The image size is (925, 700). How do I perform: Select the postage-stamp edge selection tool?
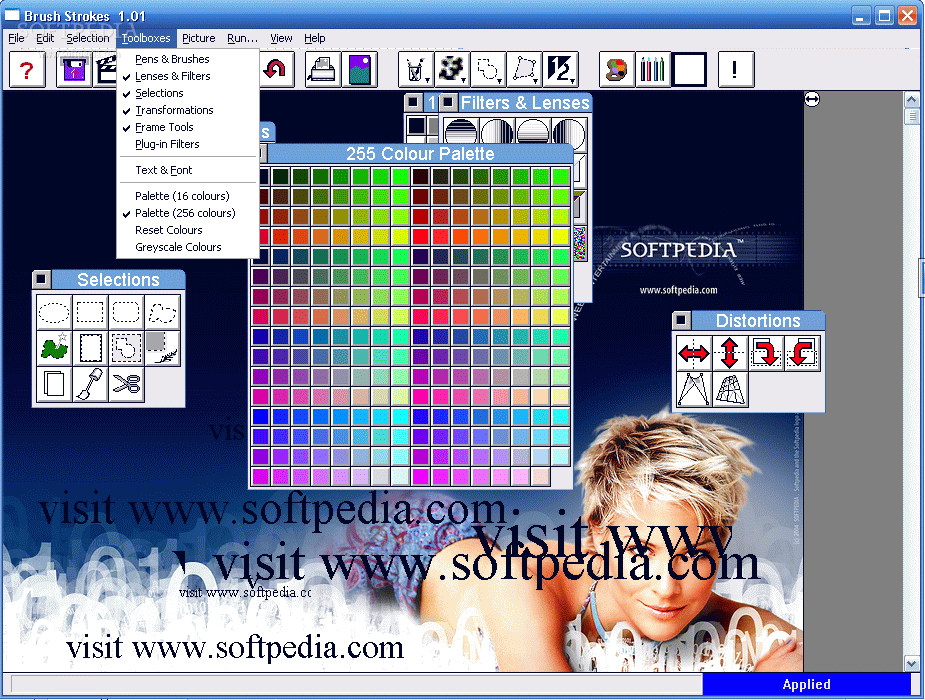(x=90, y=348)
